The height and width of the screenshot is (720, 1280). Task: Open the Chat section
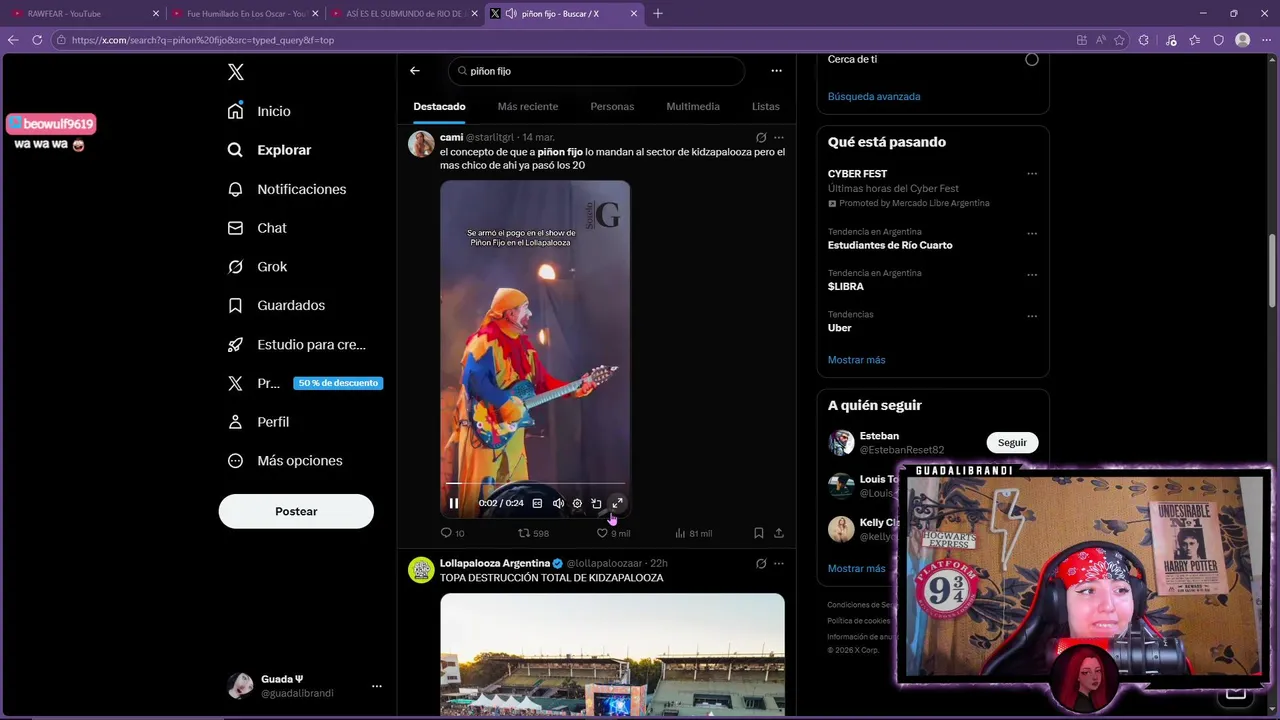257,228
